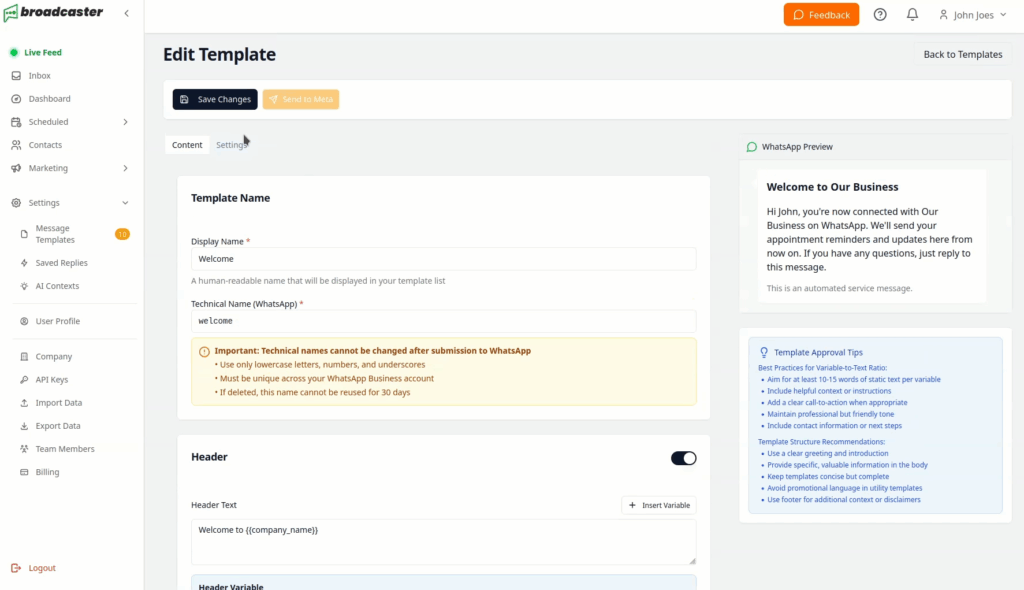Click the orange Feedback button

point(822,15)
